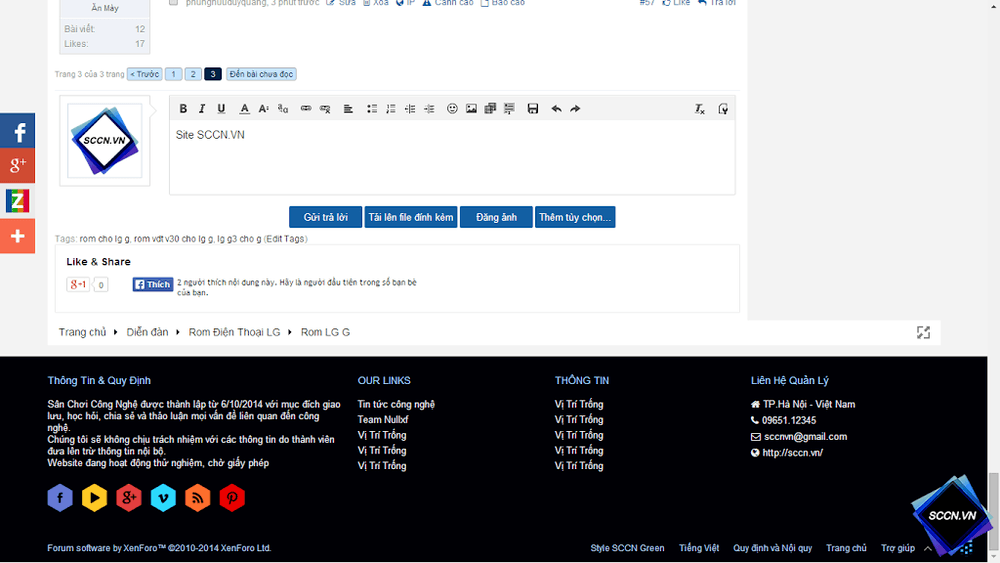1000x563 pixels.
Task: Open the 'lg g3 cho g' tag
Action: (239, 238)
